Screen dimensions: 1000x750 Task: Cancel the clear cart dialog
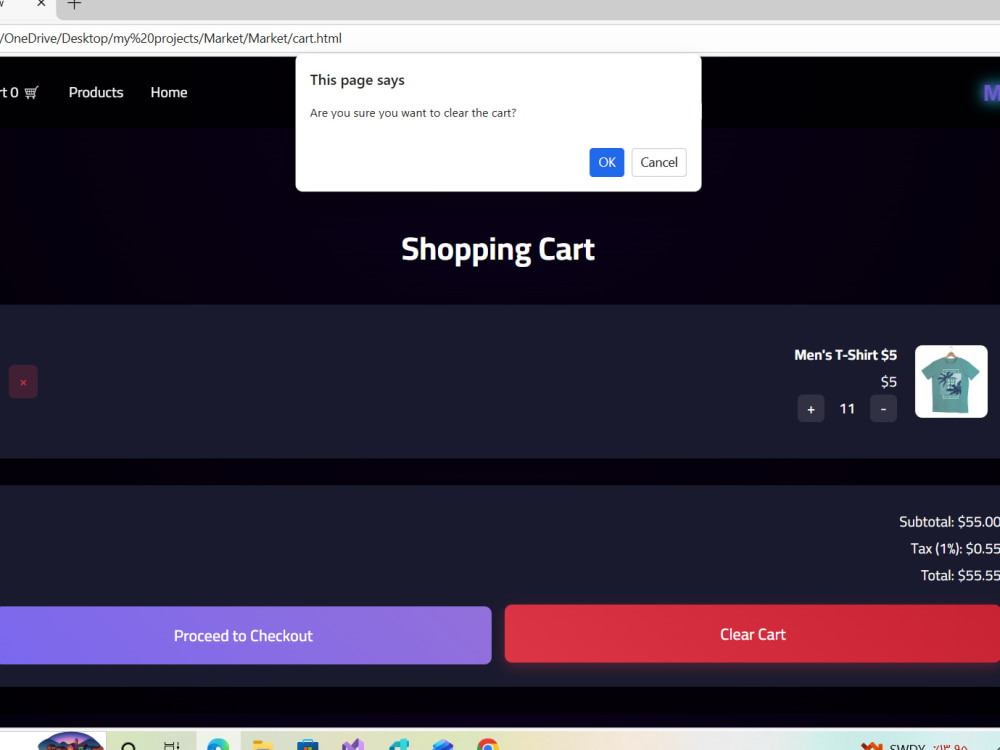pos(659,162)
